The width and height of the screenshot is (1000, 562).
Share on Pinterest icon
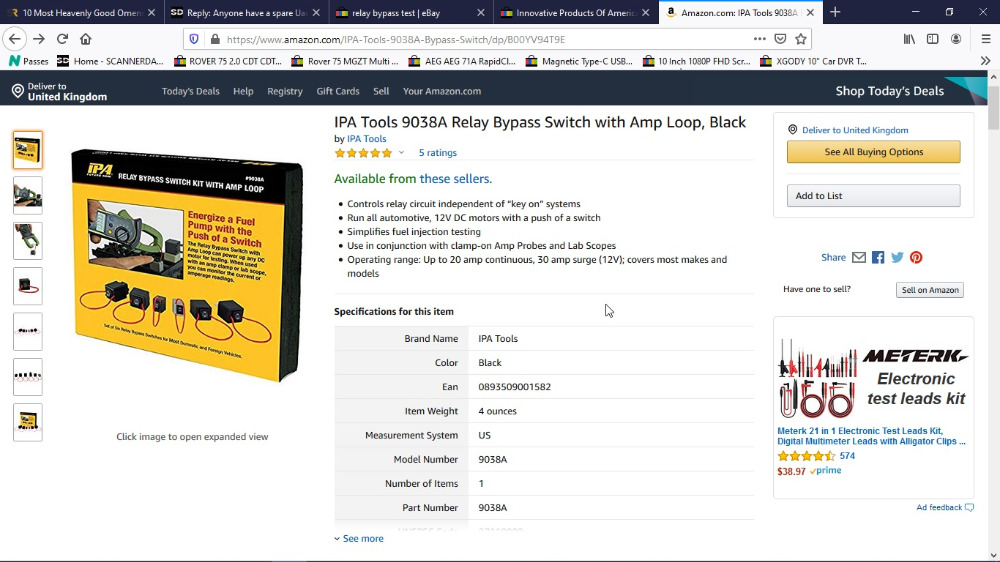point(916,258)
